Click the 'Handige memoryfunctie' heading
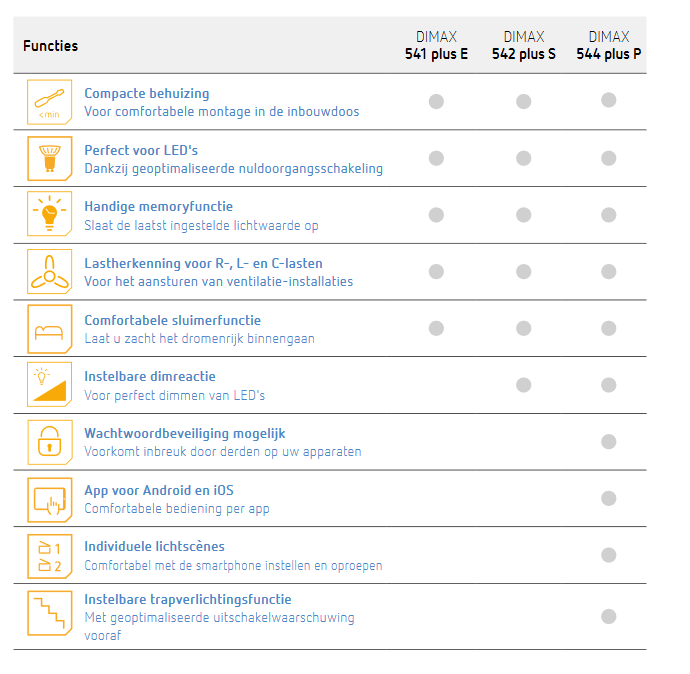690x674 pixels. coord(158,206)
